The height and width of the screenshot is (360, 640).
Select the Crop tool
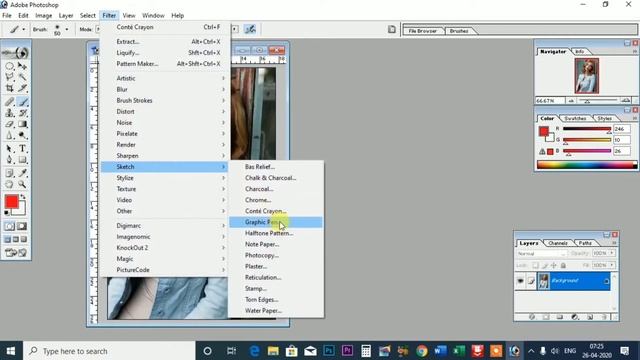[9, 88]
